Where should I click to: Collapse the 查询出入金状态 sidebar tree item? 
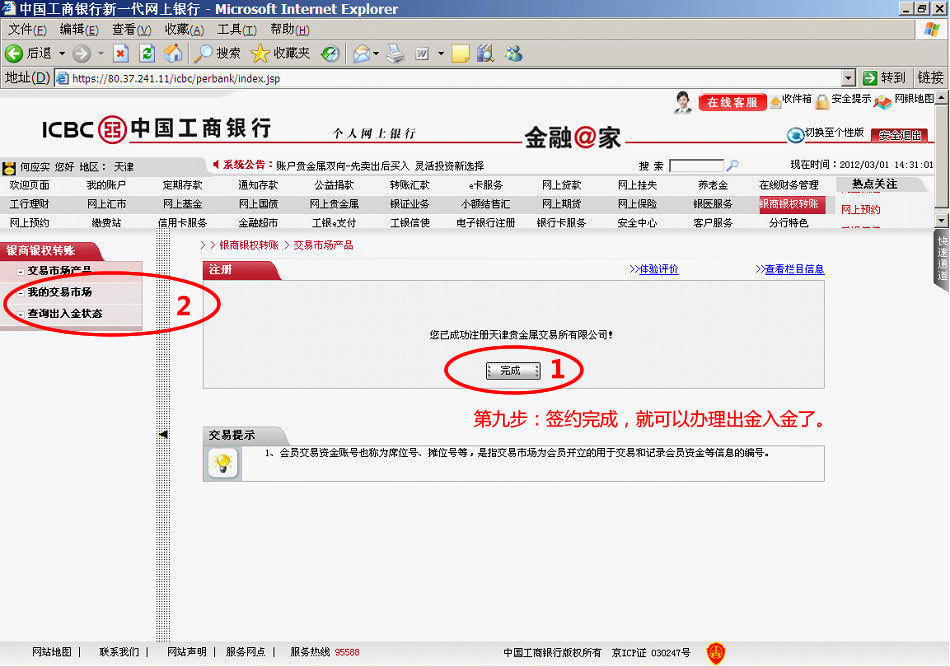(x=20, y=315)
